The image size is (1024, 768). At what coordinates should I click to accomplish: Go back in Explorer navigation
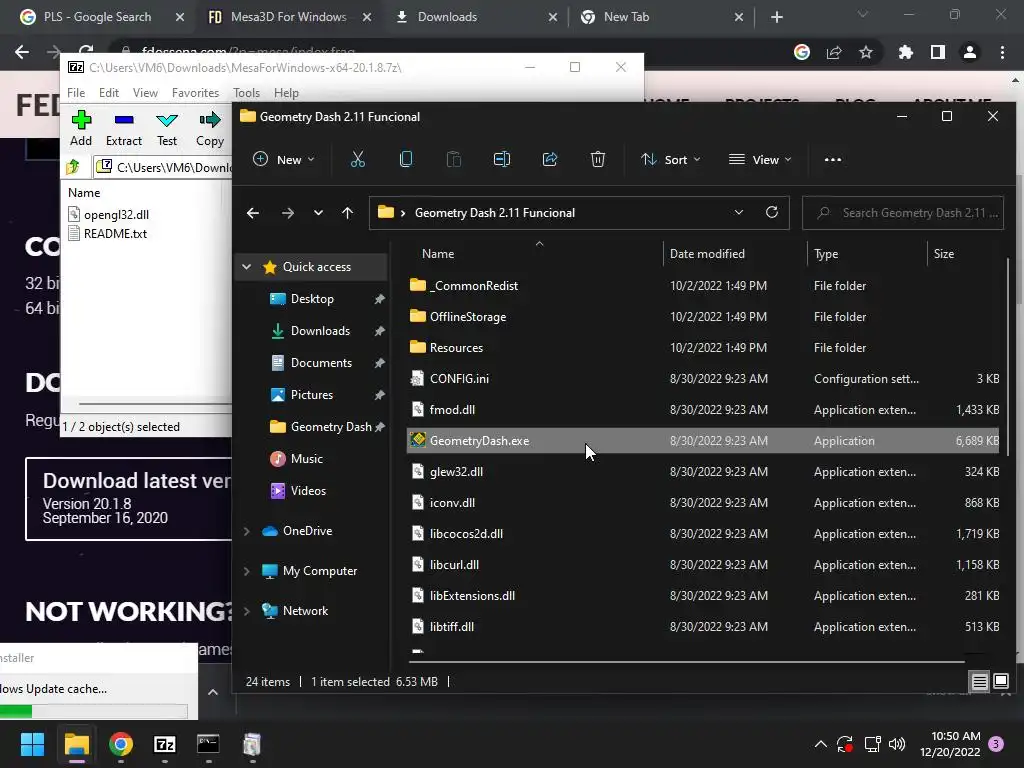(x=253, y=213)
